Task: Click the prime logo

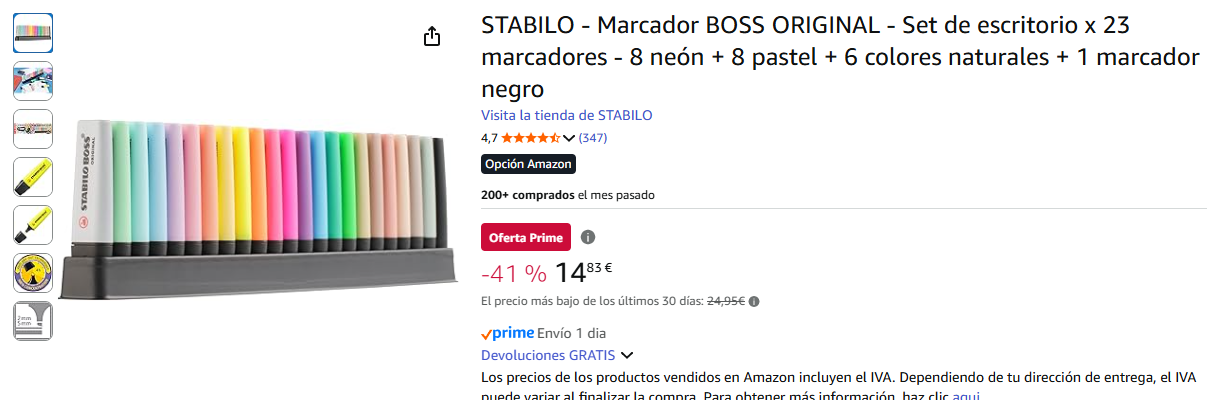Action: 507,333
